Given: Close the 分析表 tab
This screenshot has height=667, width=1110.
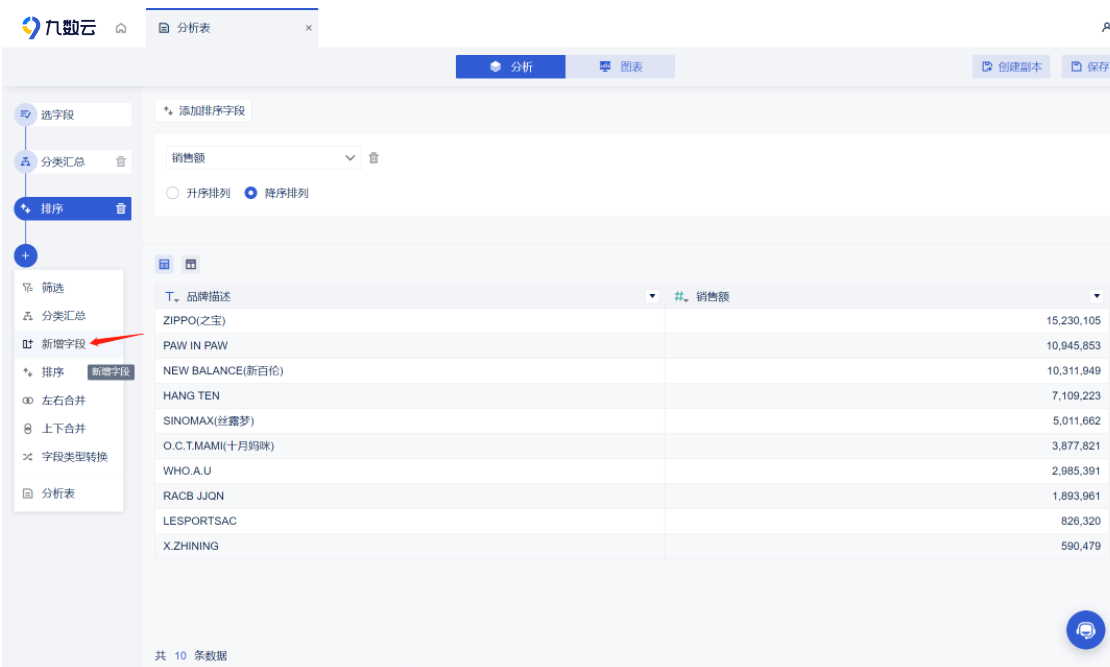Looking at the screenshot, I should [x=309, y=28].
